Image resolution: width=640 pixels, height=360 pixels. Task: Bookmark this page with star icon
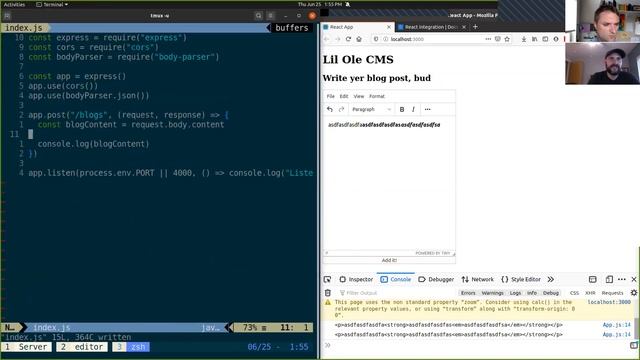click(507, 39)
